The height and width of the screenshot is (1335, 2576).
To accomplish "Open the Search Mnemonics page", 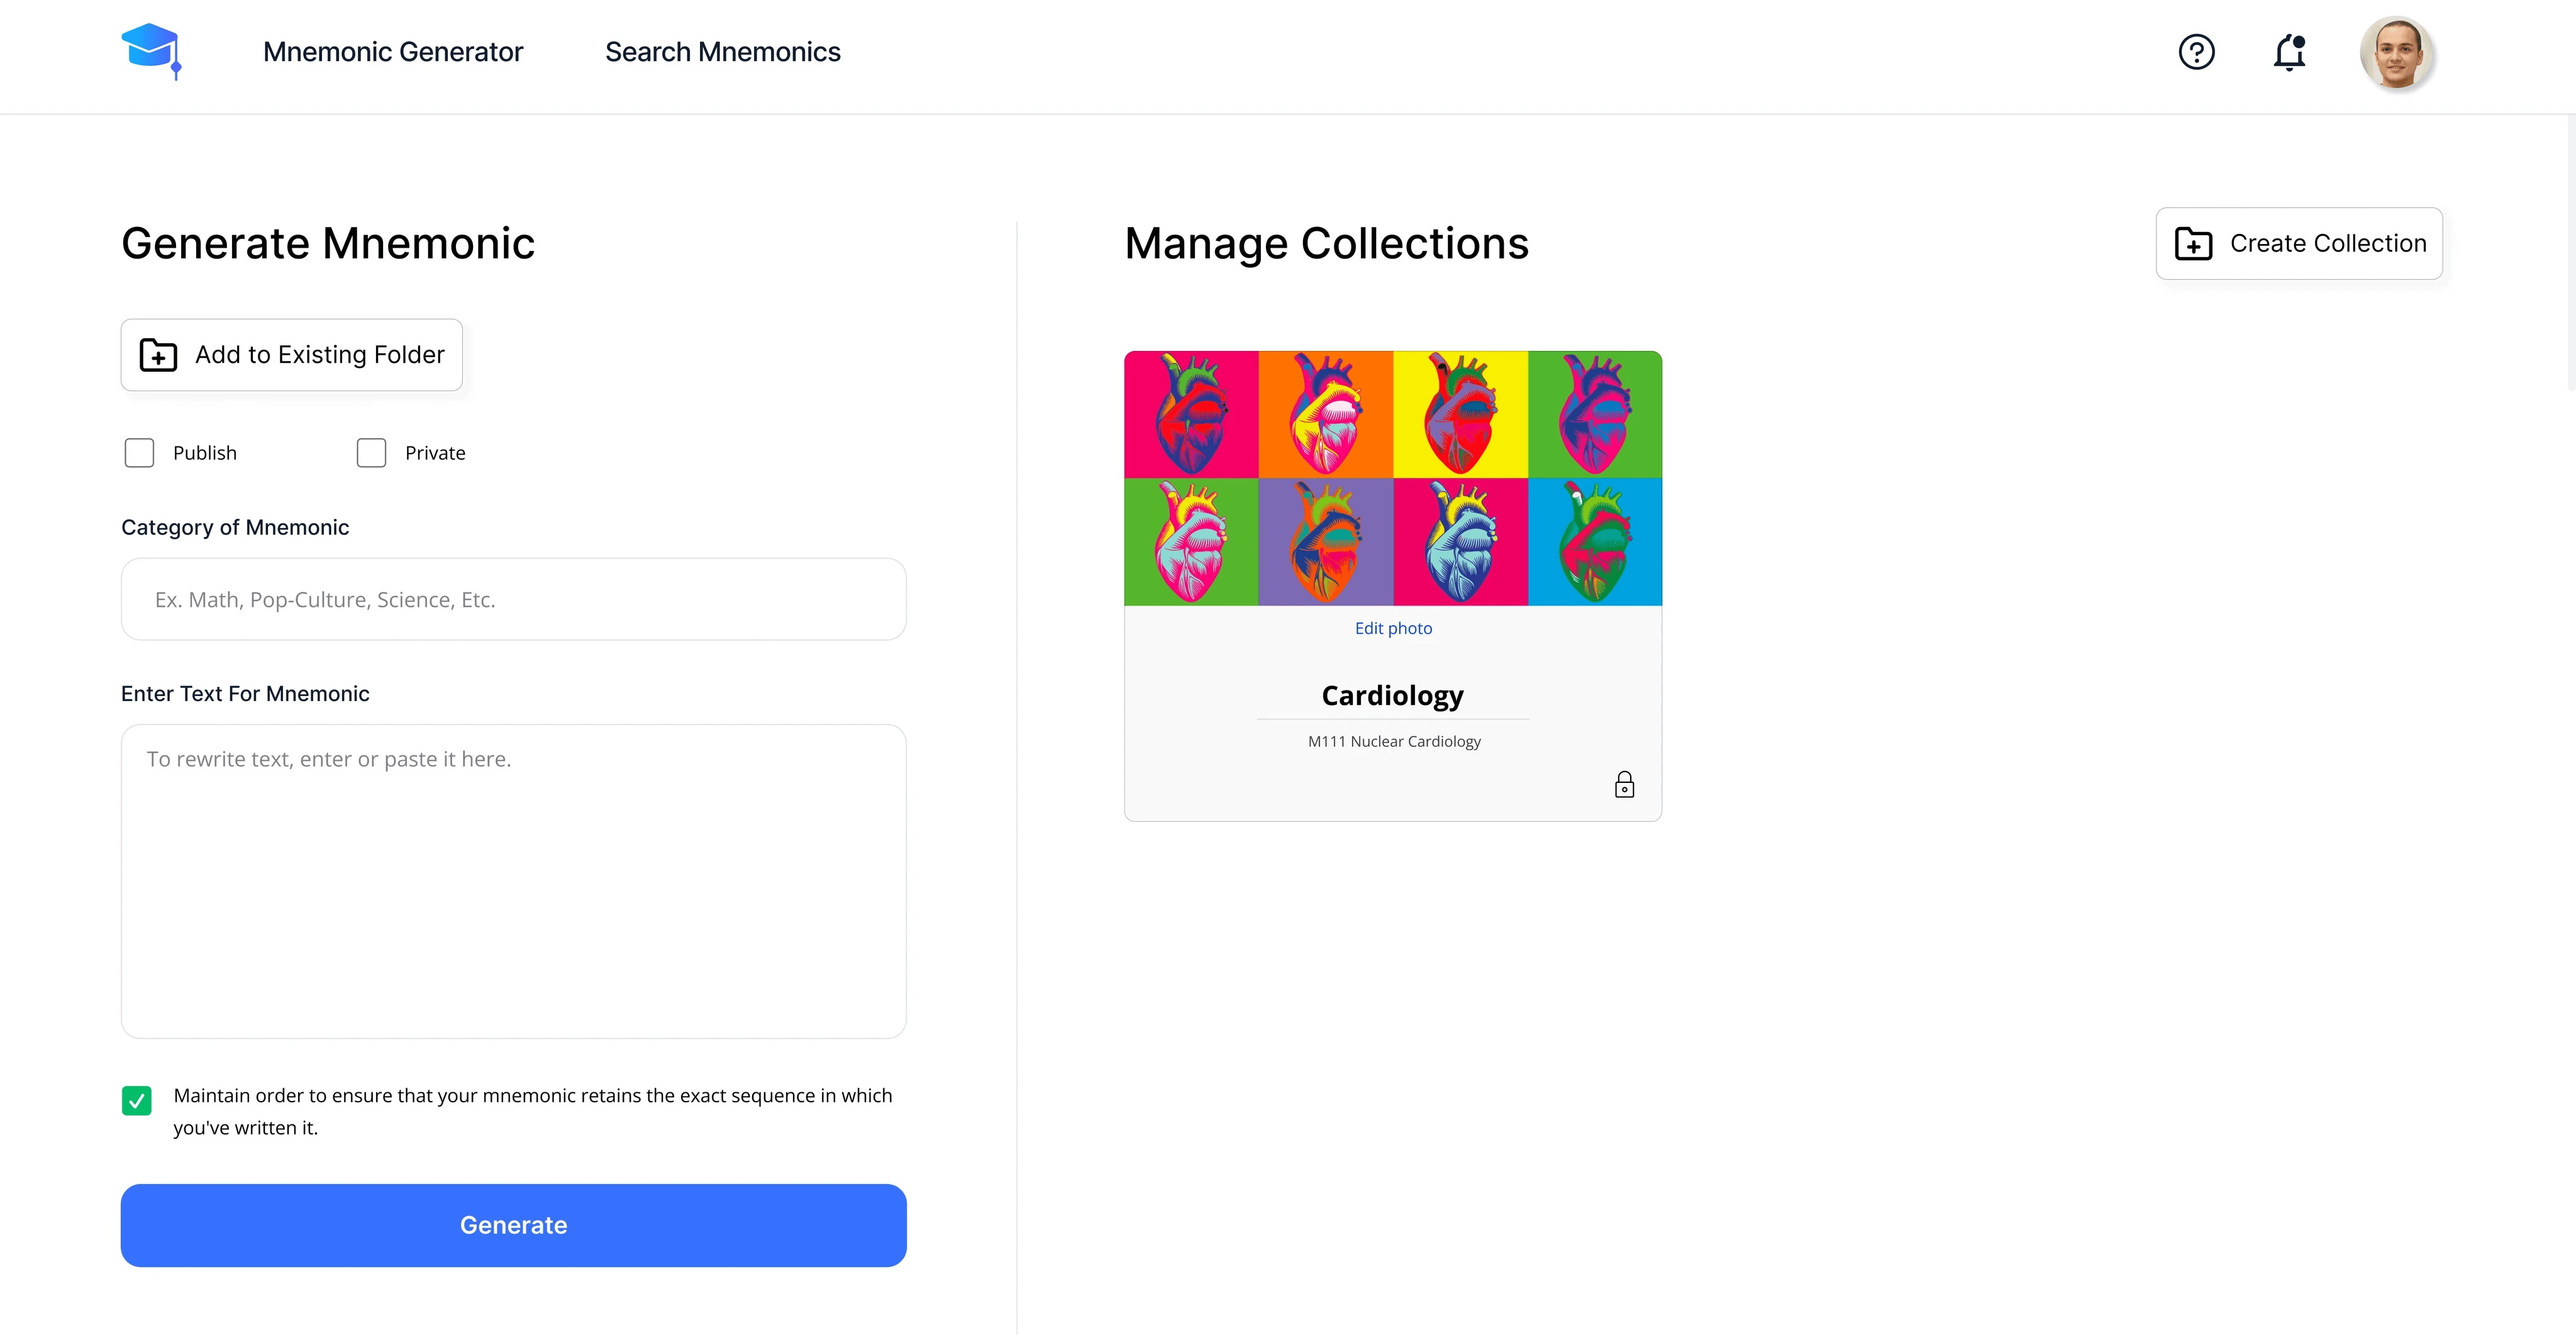I will [723, 52].
